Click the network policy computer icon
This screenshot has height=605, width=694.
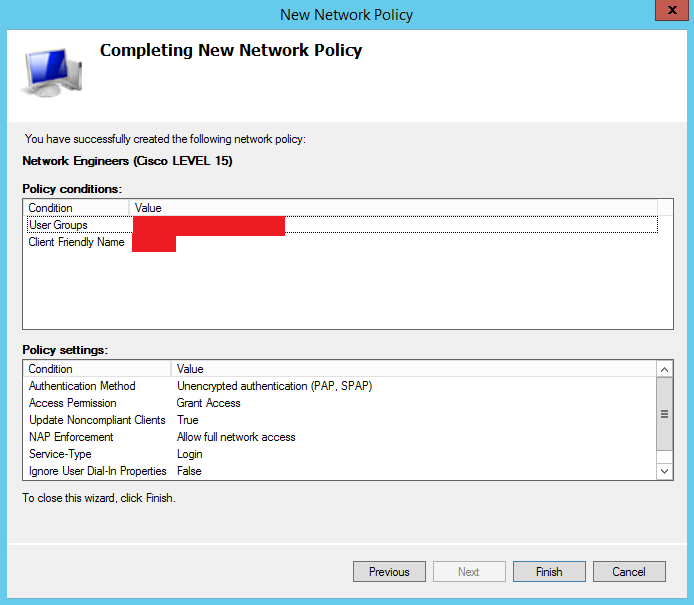pyautogui.click(x=52, y=73)
